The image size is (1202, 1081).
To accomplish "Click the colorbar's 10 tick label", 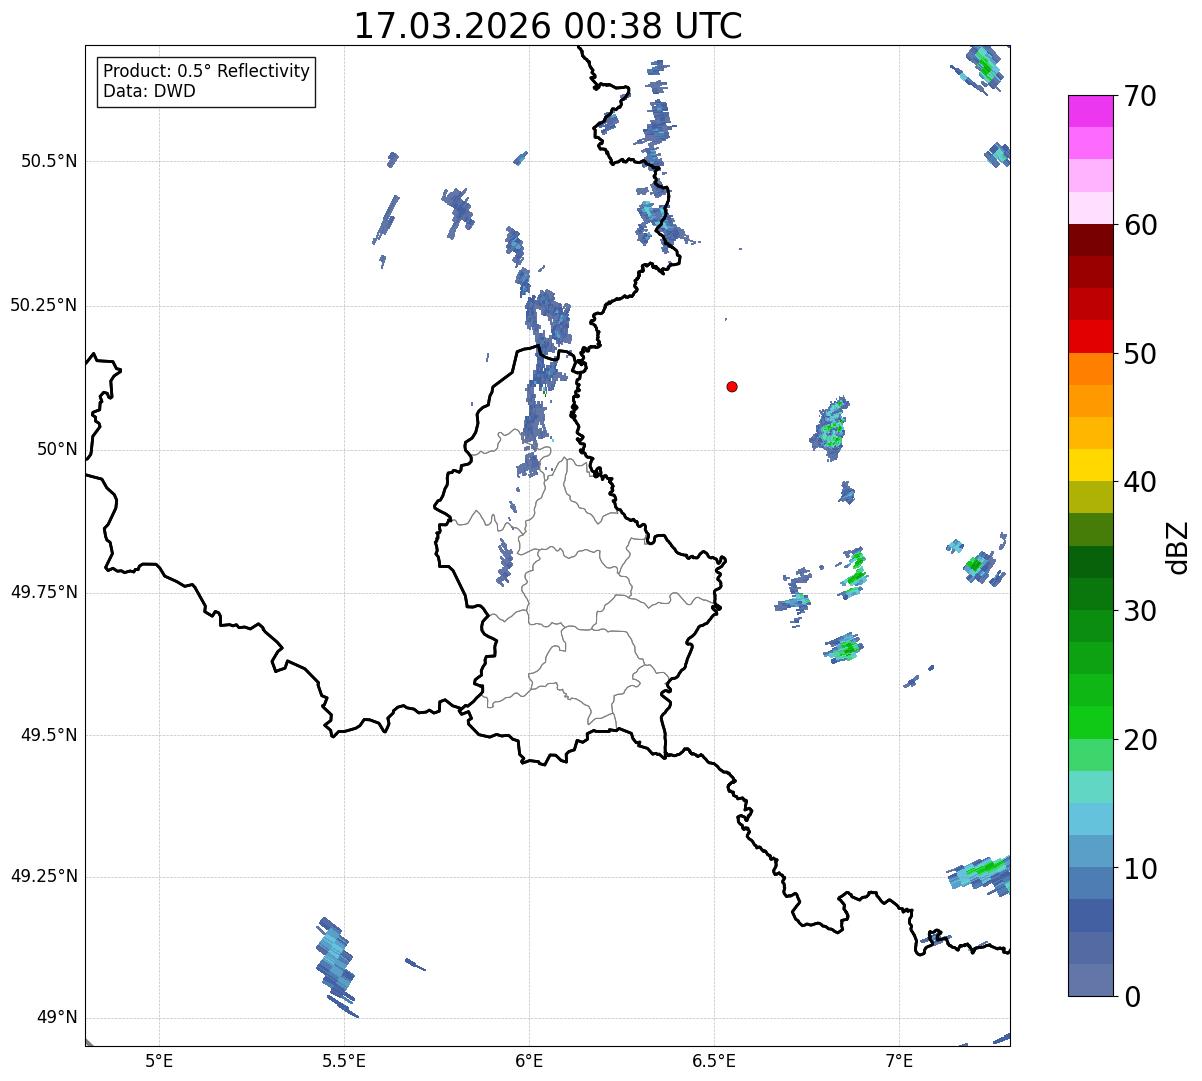I will point(1140,868).
